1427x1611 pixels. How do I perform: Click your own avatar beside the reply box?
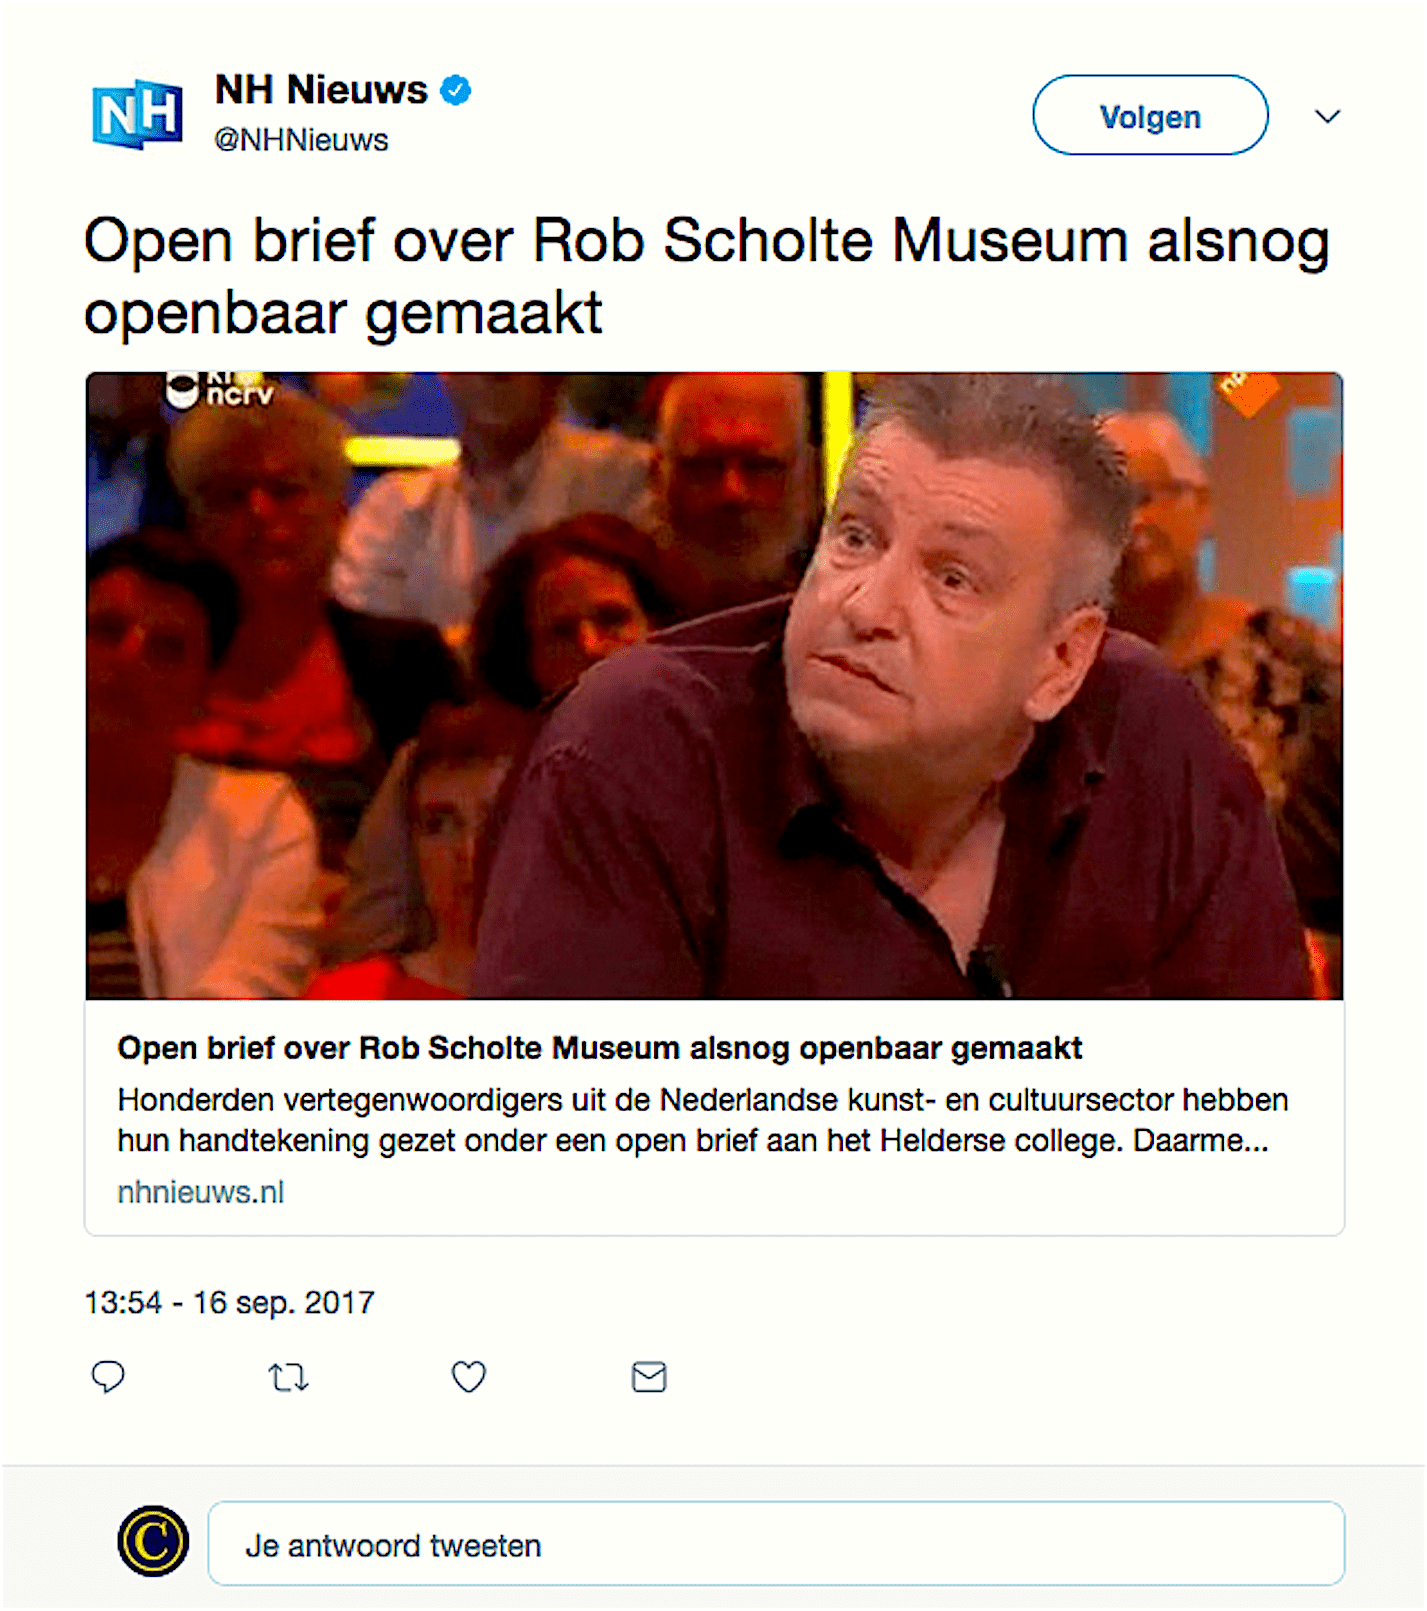(x=153, y=1541)
